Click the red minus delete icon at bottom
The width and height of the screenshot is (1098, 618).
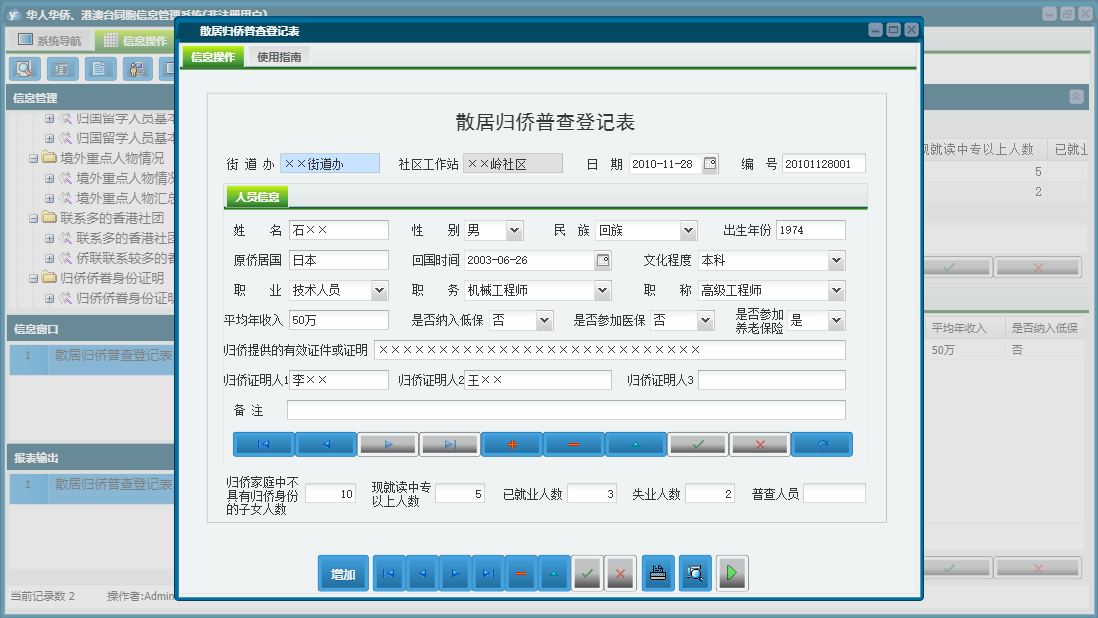click(520, 573)
